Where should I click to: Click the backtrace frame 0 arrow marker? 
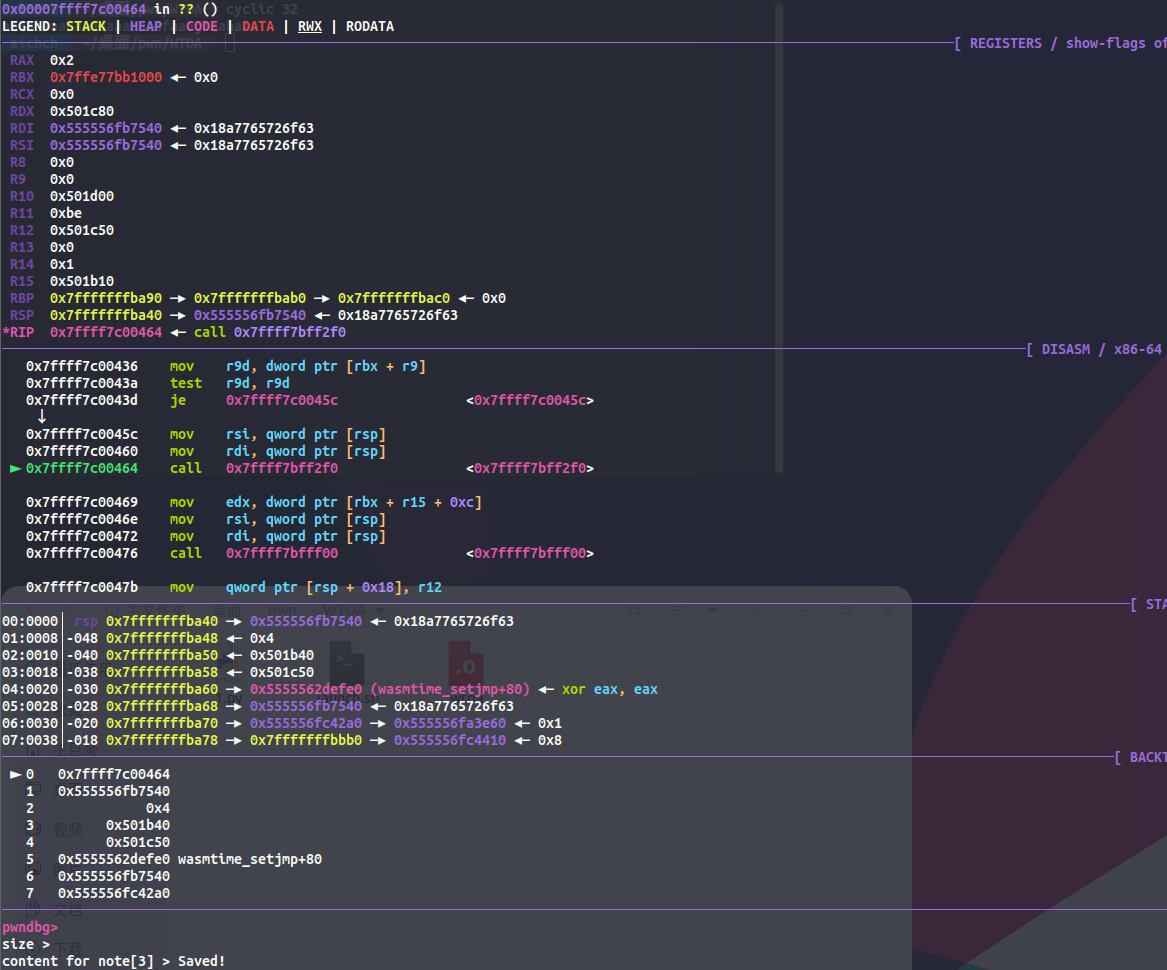pyautogui.click(x=15, y=774)
